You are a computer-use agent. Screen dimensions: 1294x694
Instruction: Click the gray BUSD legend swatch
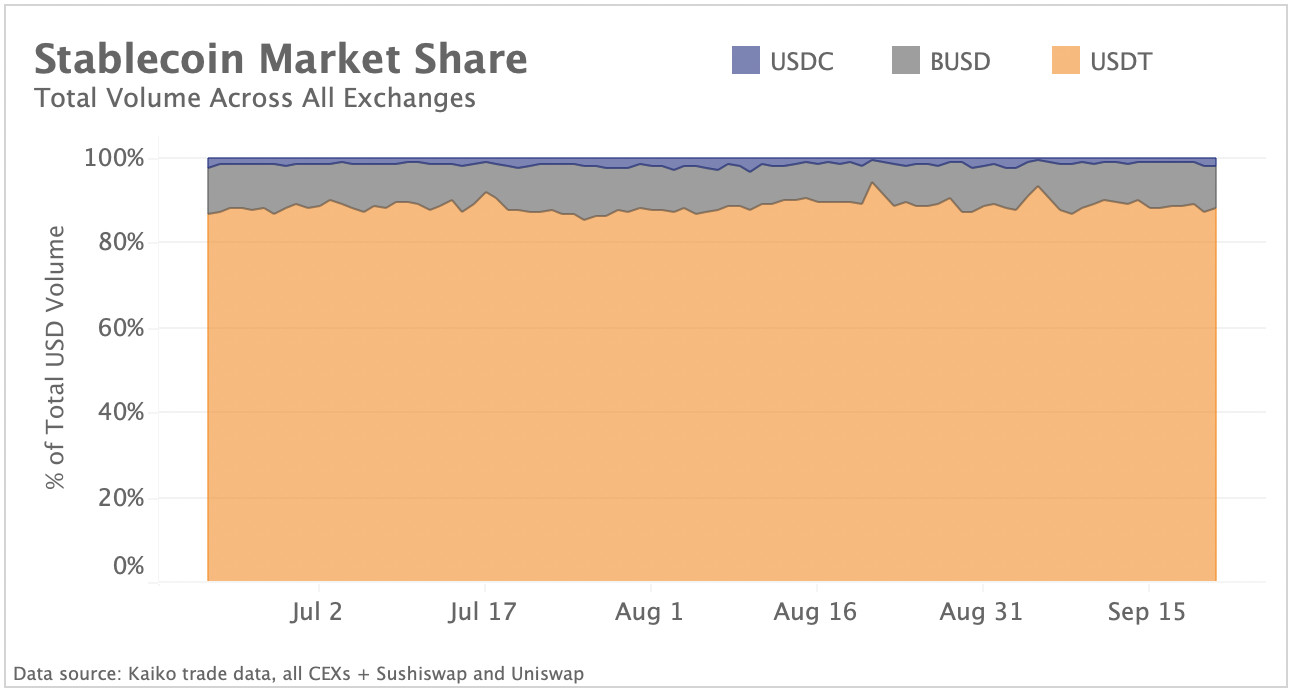[906, 61]
